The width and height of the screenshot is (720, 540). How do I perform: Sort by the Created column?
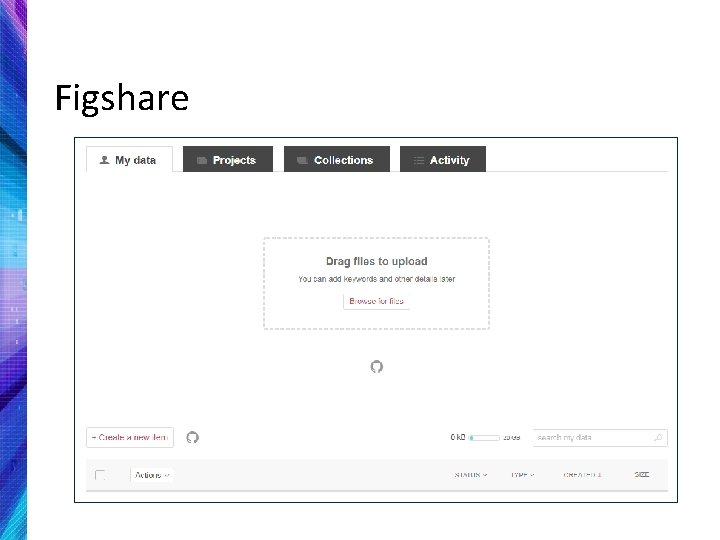pos(582,475)
